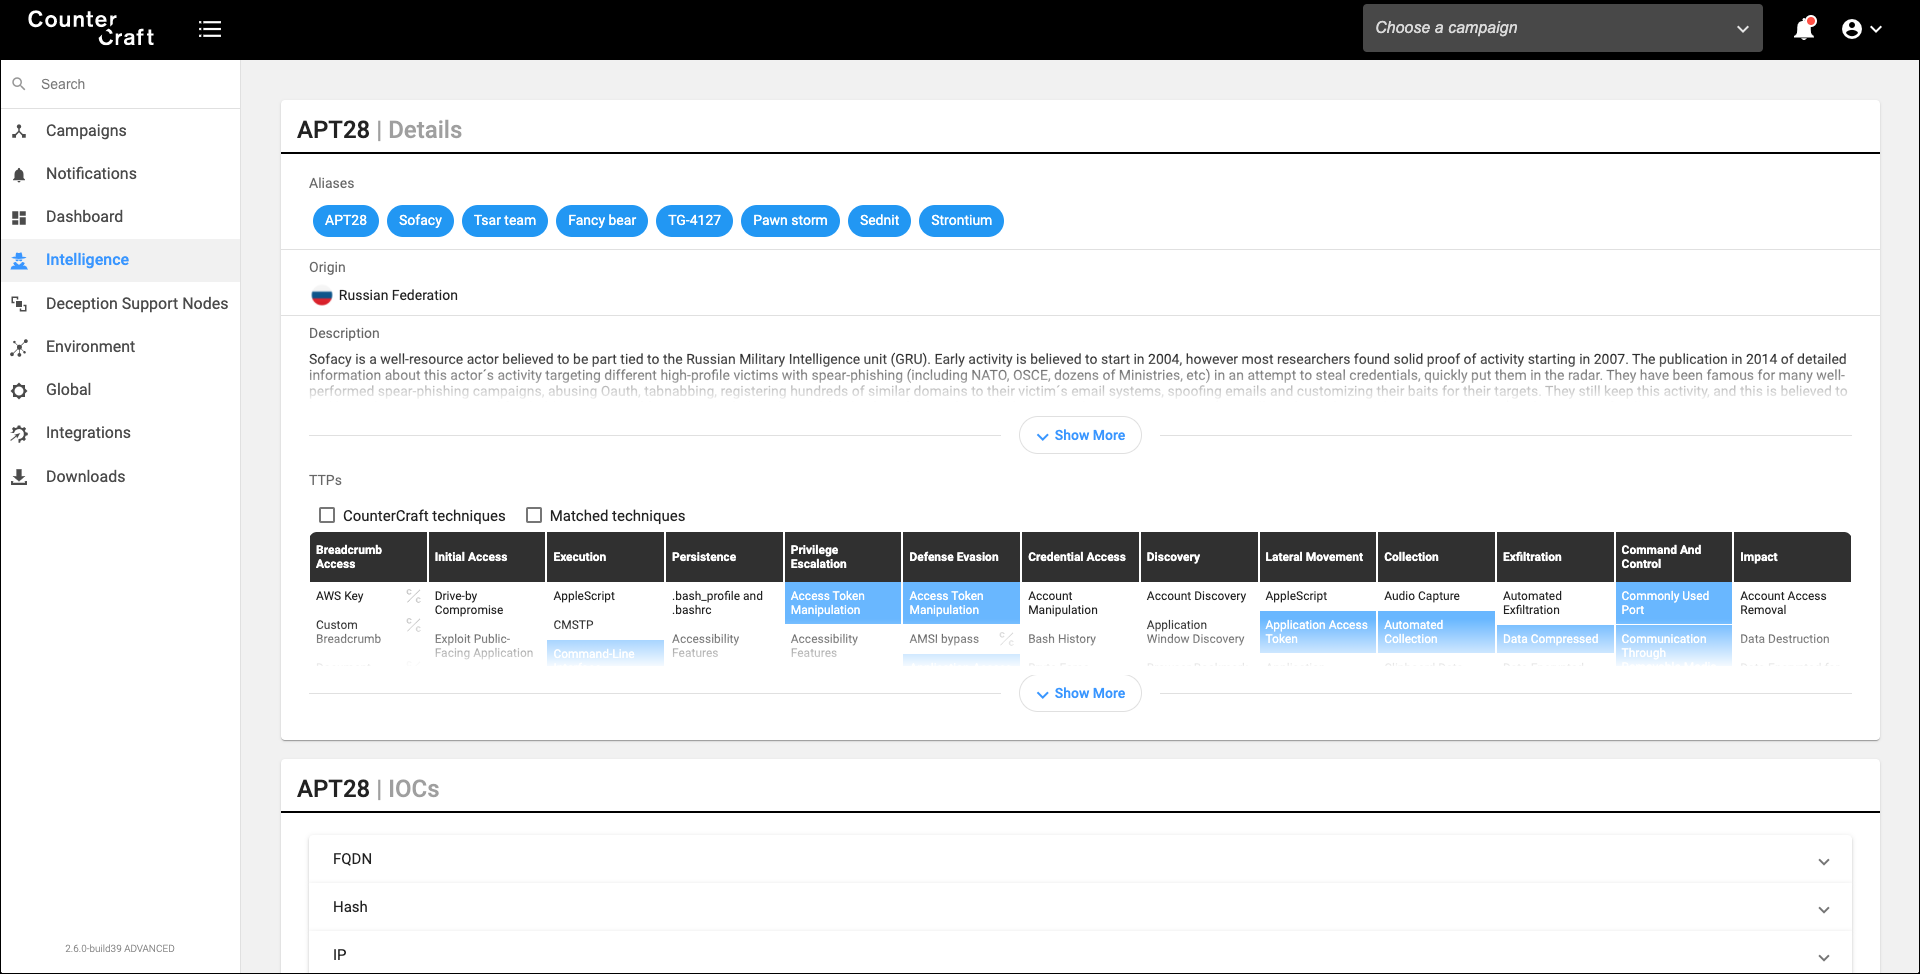Screen dimensions: 1920x974
Task: Open the notifications bell in top bar
Action: click(1804, 29)
